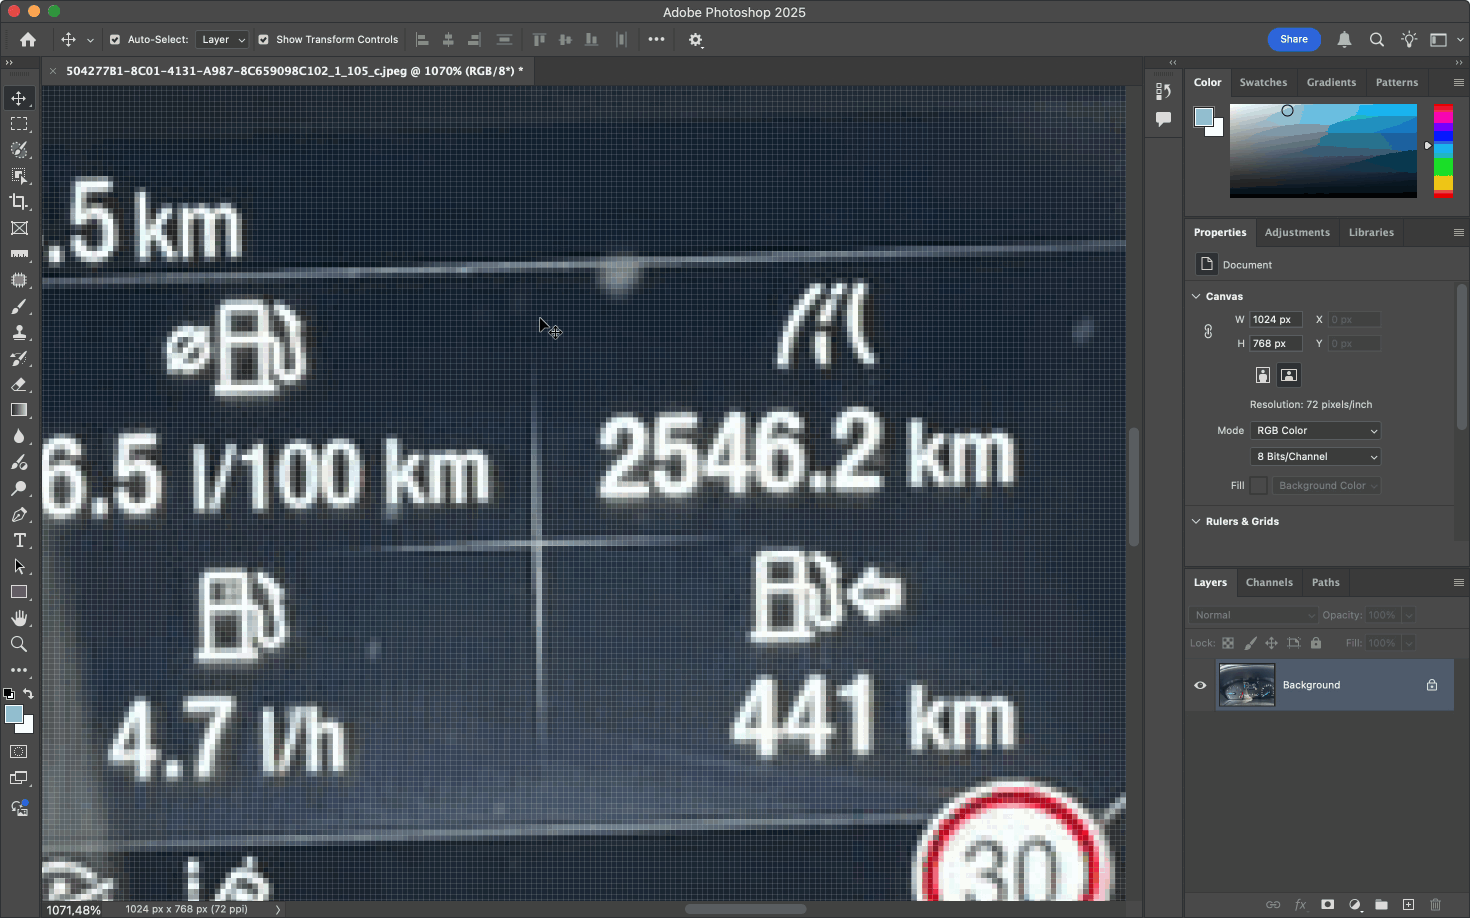Set canvas to portrait orientation
The height and width of the screenshot is (918, 1470).
[x=1263, y=375]
